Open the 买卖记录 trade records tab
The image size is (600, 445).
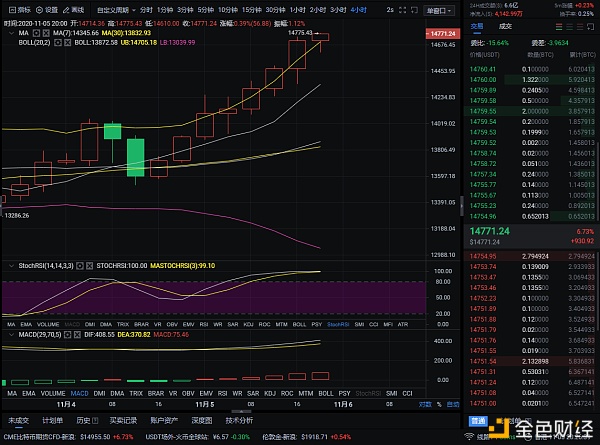click(x=123, y=421)
